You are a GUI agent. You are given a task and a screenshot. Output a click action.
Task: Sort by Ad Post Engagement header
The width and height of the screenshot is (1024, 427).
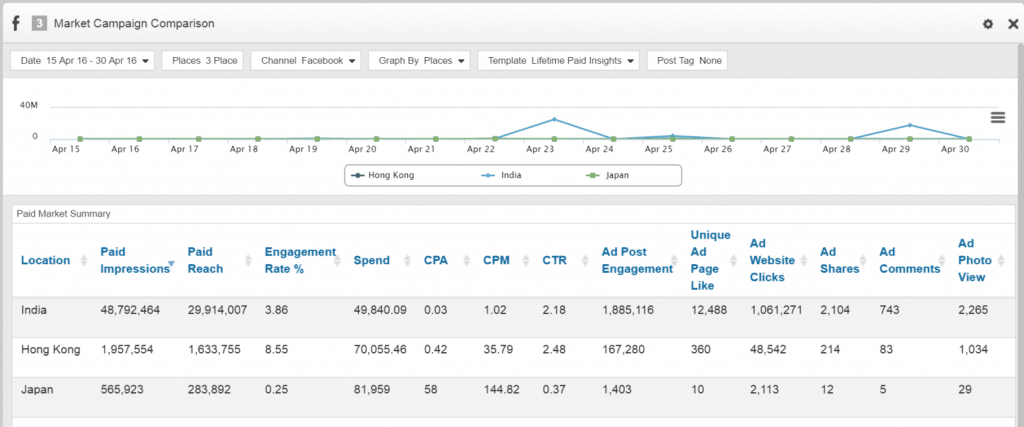(637, 261)
